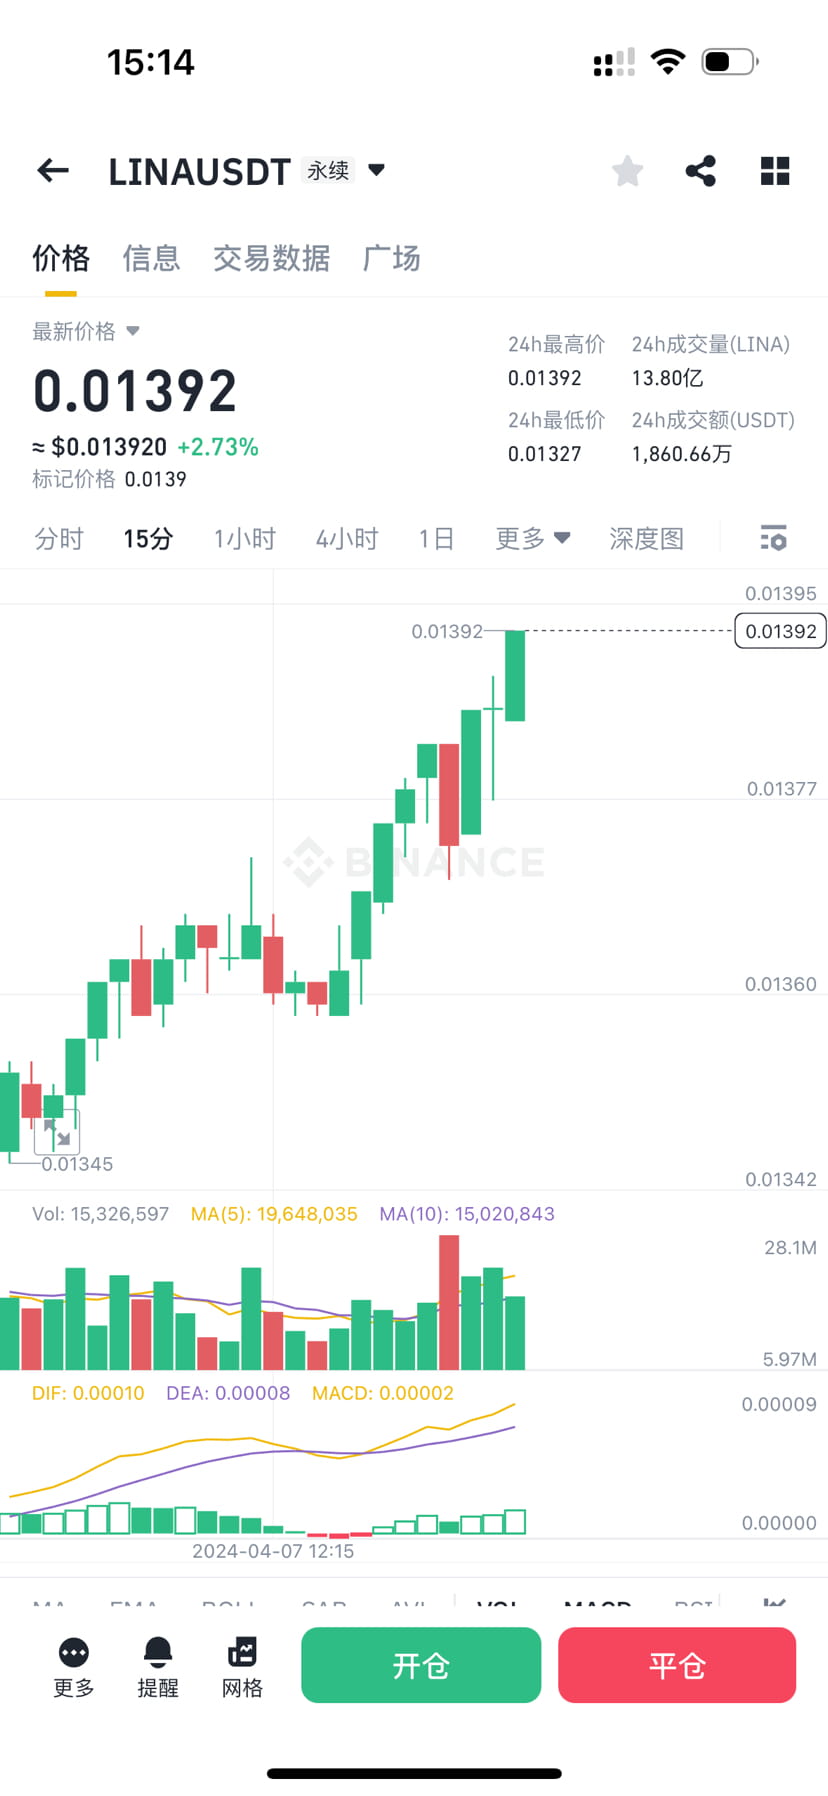Screen dimensions: 828x1796
Task: Switch to the 交易数据 tab
Action: point(272,258)
